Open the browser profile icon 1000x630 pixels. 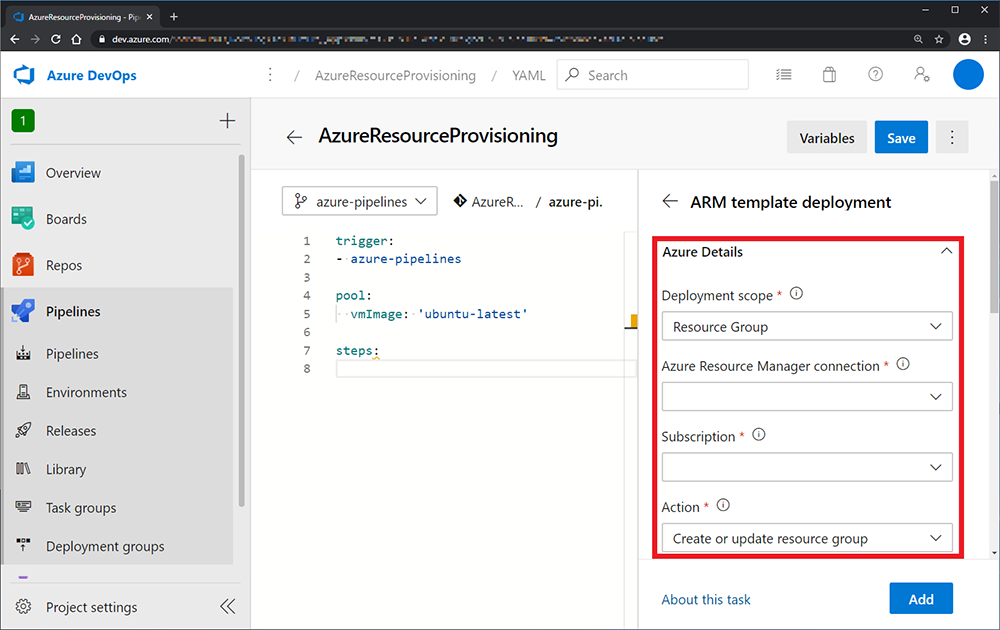(x=965, y=39)
